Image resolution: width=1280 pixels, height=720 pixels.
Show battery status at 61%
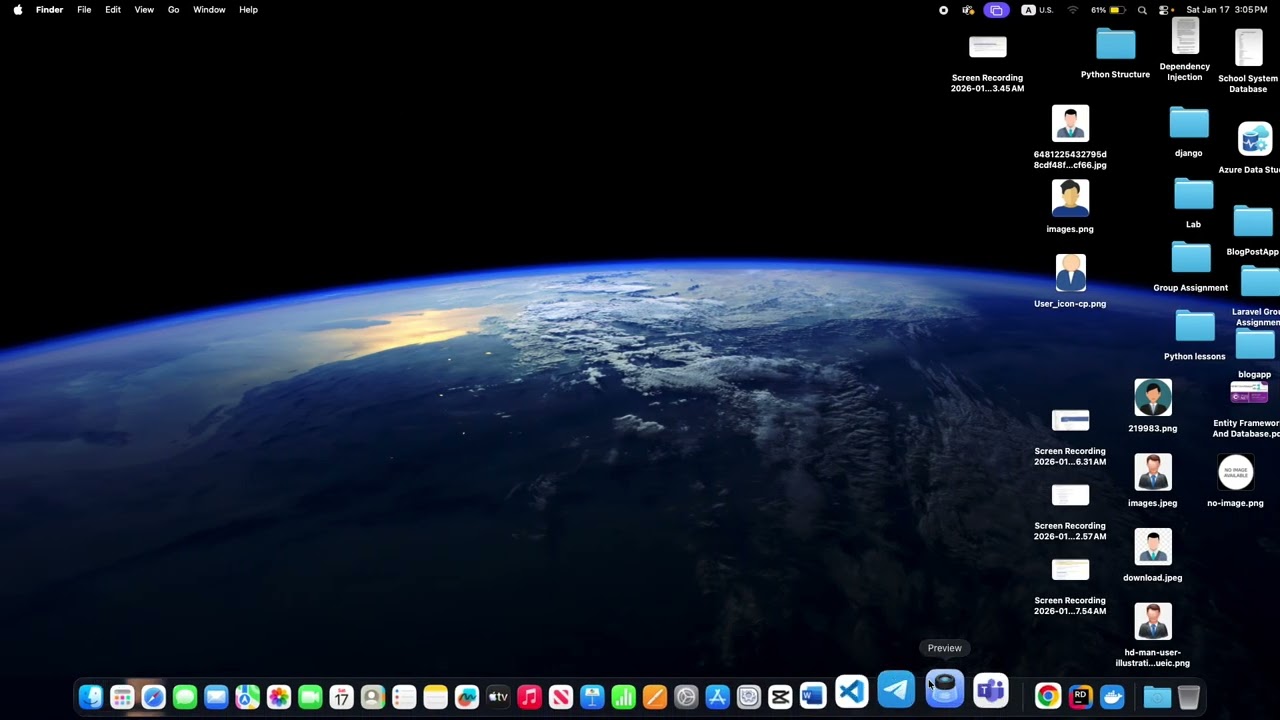[1107, 10]
